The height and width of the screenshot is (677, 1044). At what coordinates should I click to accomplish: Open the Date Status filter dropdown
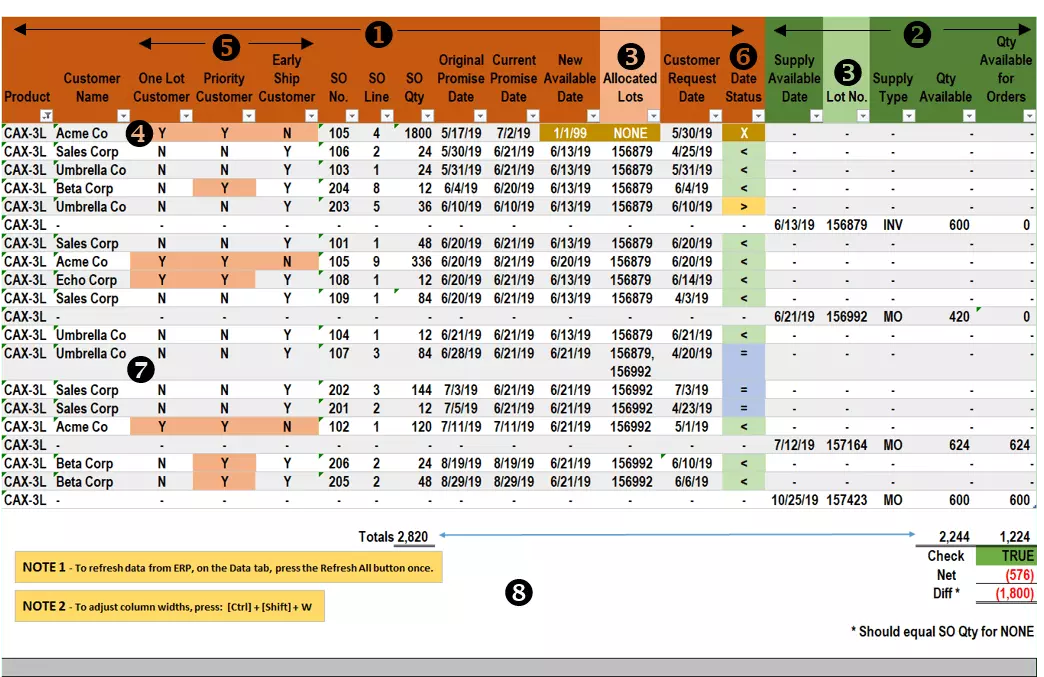[x=758, y=116]
